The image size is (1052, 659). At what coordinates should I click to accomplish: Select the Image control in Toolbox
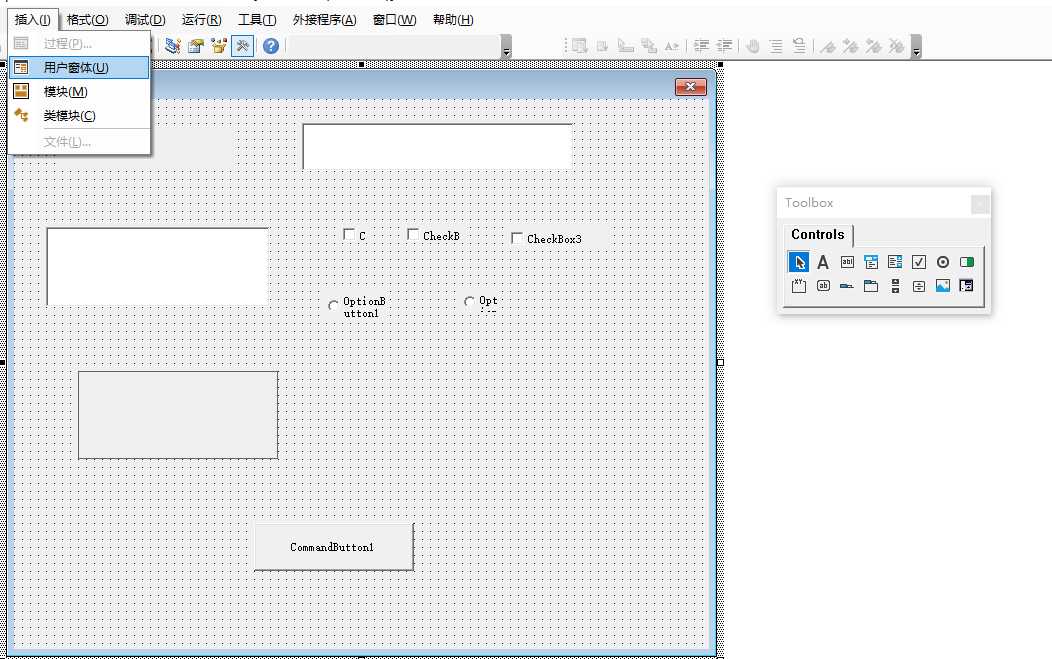943,286
